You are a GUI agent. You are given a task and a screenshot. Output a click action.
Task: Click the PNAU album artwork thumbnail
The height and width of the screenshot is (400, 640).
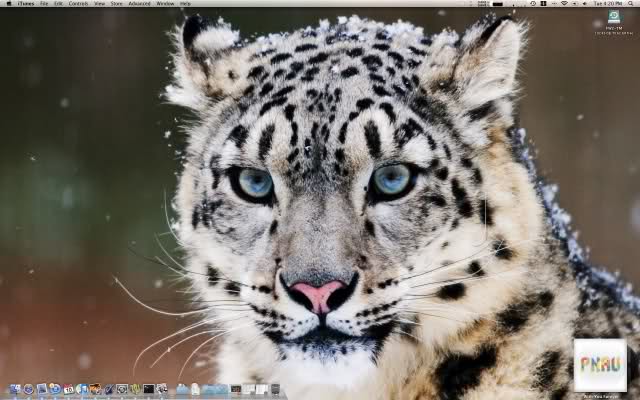pyautogui.click(x=600, y=364)
